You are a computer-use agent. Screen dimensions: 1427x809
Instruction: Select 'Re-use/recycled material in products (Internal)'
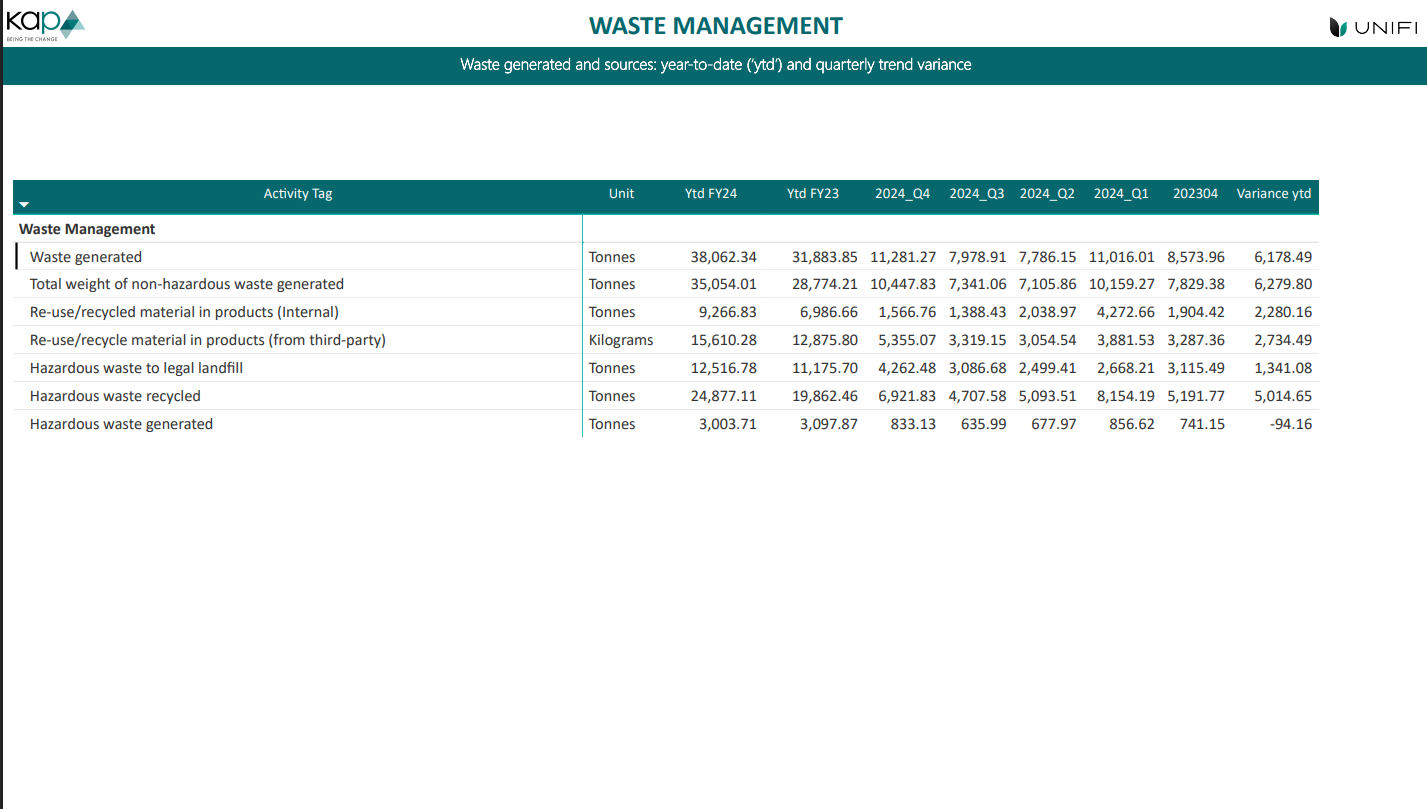point(184,313)
